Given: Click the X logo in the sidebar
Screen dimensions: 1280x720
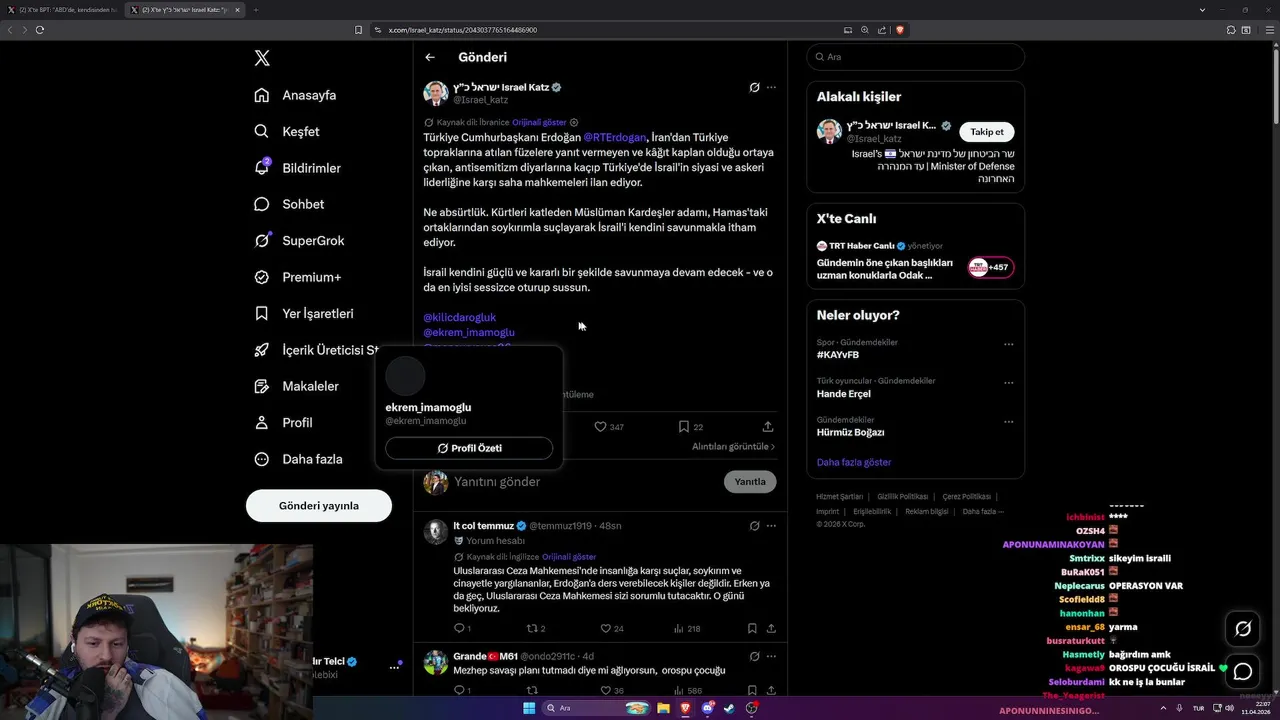Looking at the screenshot, I should pyautogui.click(x=262, y=58).
